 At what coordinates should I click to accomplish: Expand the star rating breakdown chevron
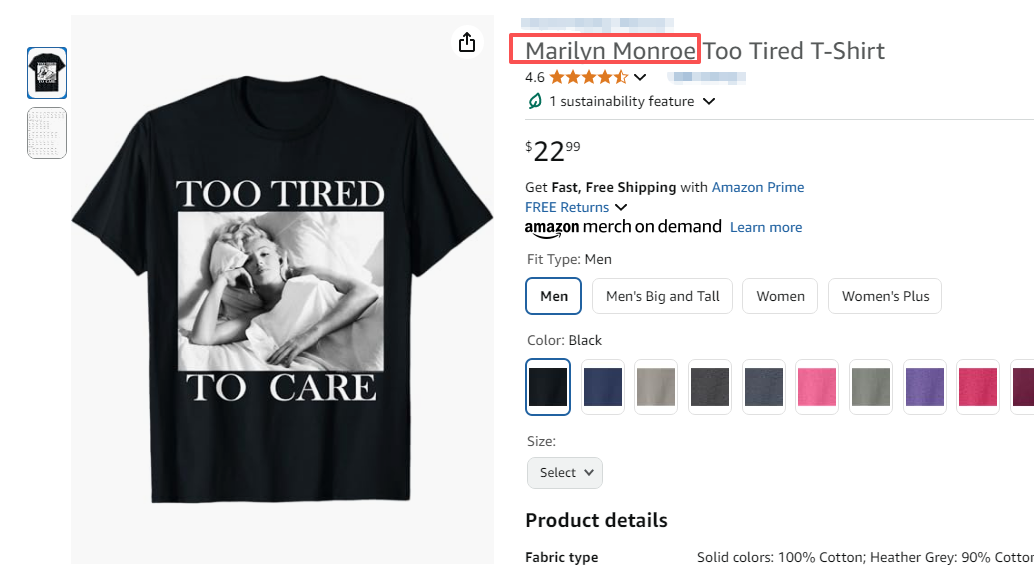pyautogui.click(x=640, y=77)
